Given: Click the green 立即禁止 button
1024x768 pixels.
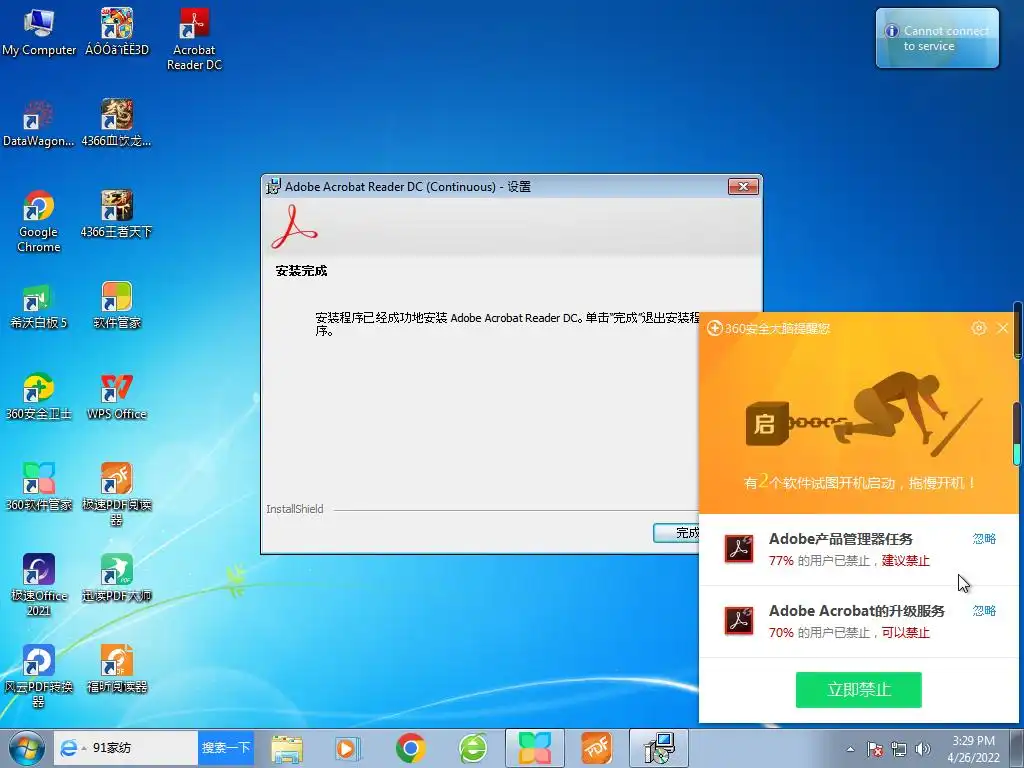Looking at the screenshot, I should click(x=858, y=690).
